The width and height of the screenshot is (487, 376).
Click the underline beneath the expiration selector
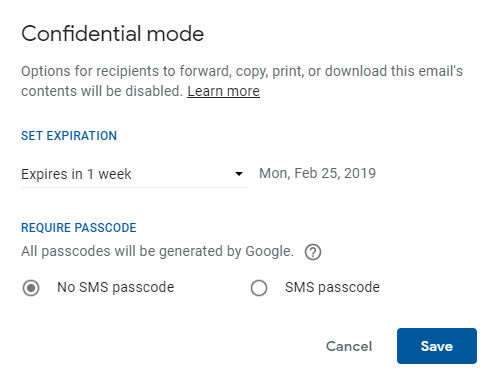coord(135,187)
